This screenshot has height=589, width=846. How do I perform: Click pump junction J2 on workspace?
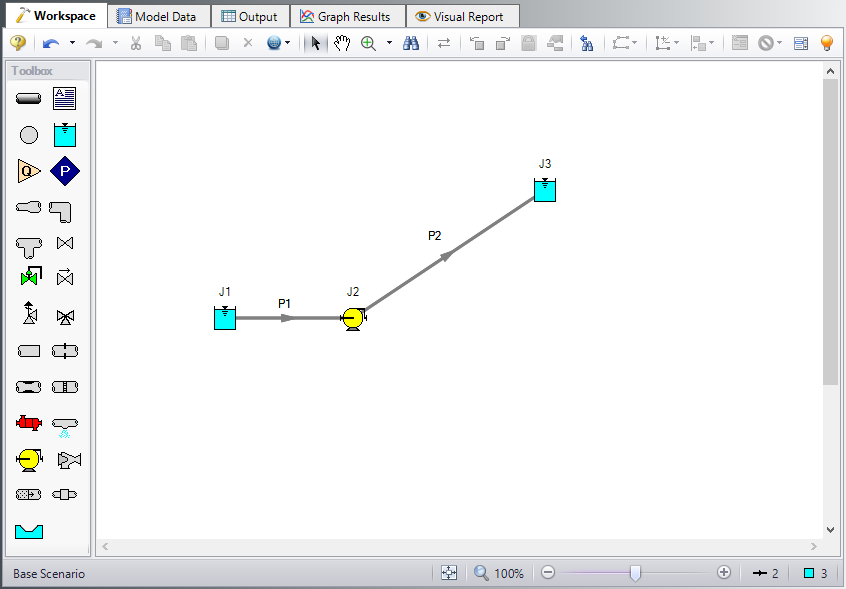(352, 319)
